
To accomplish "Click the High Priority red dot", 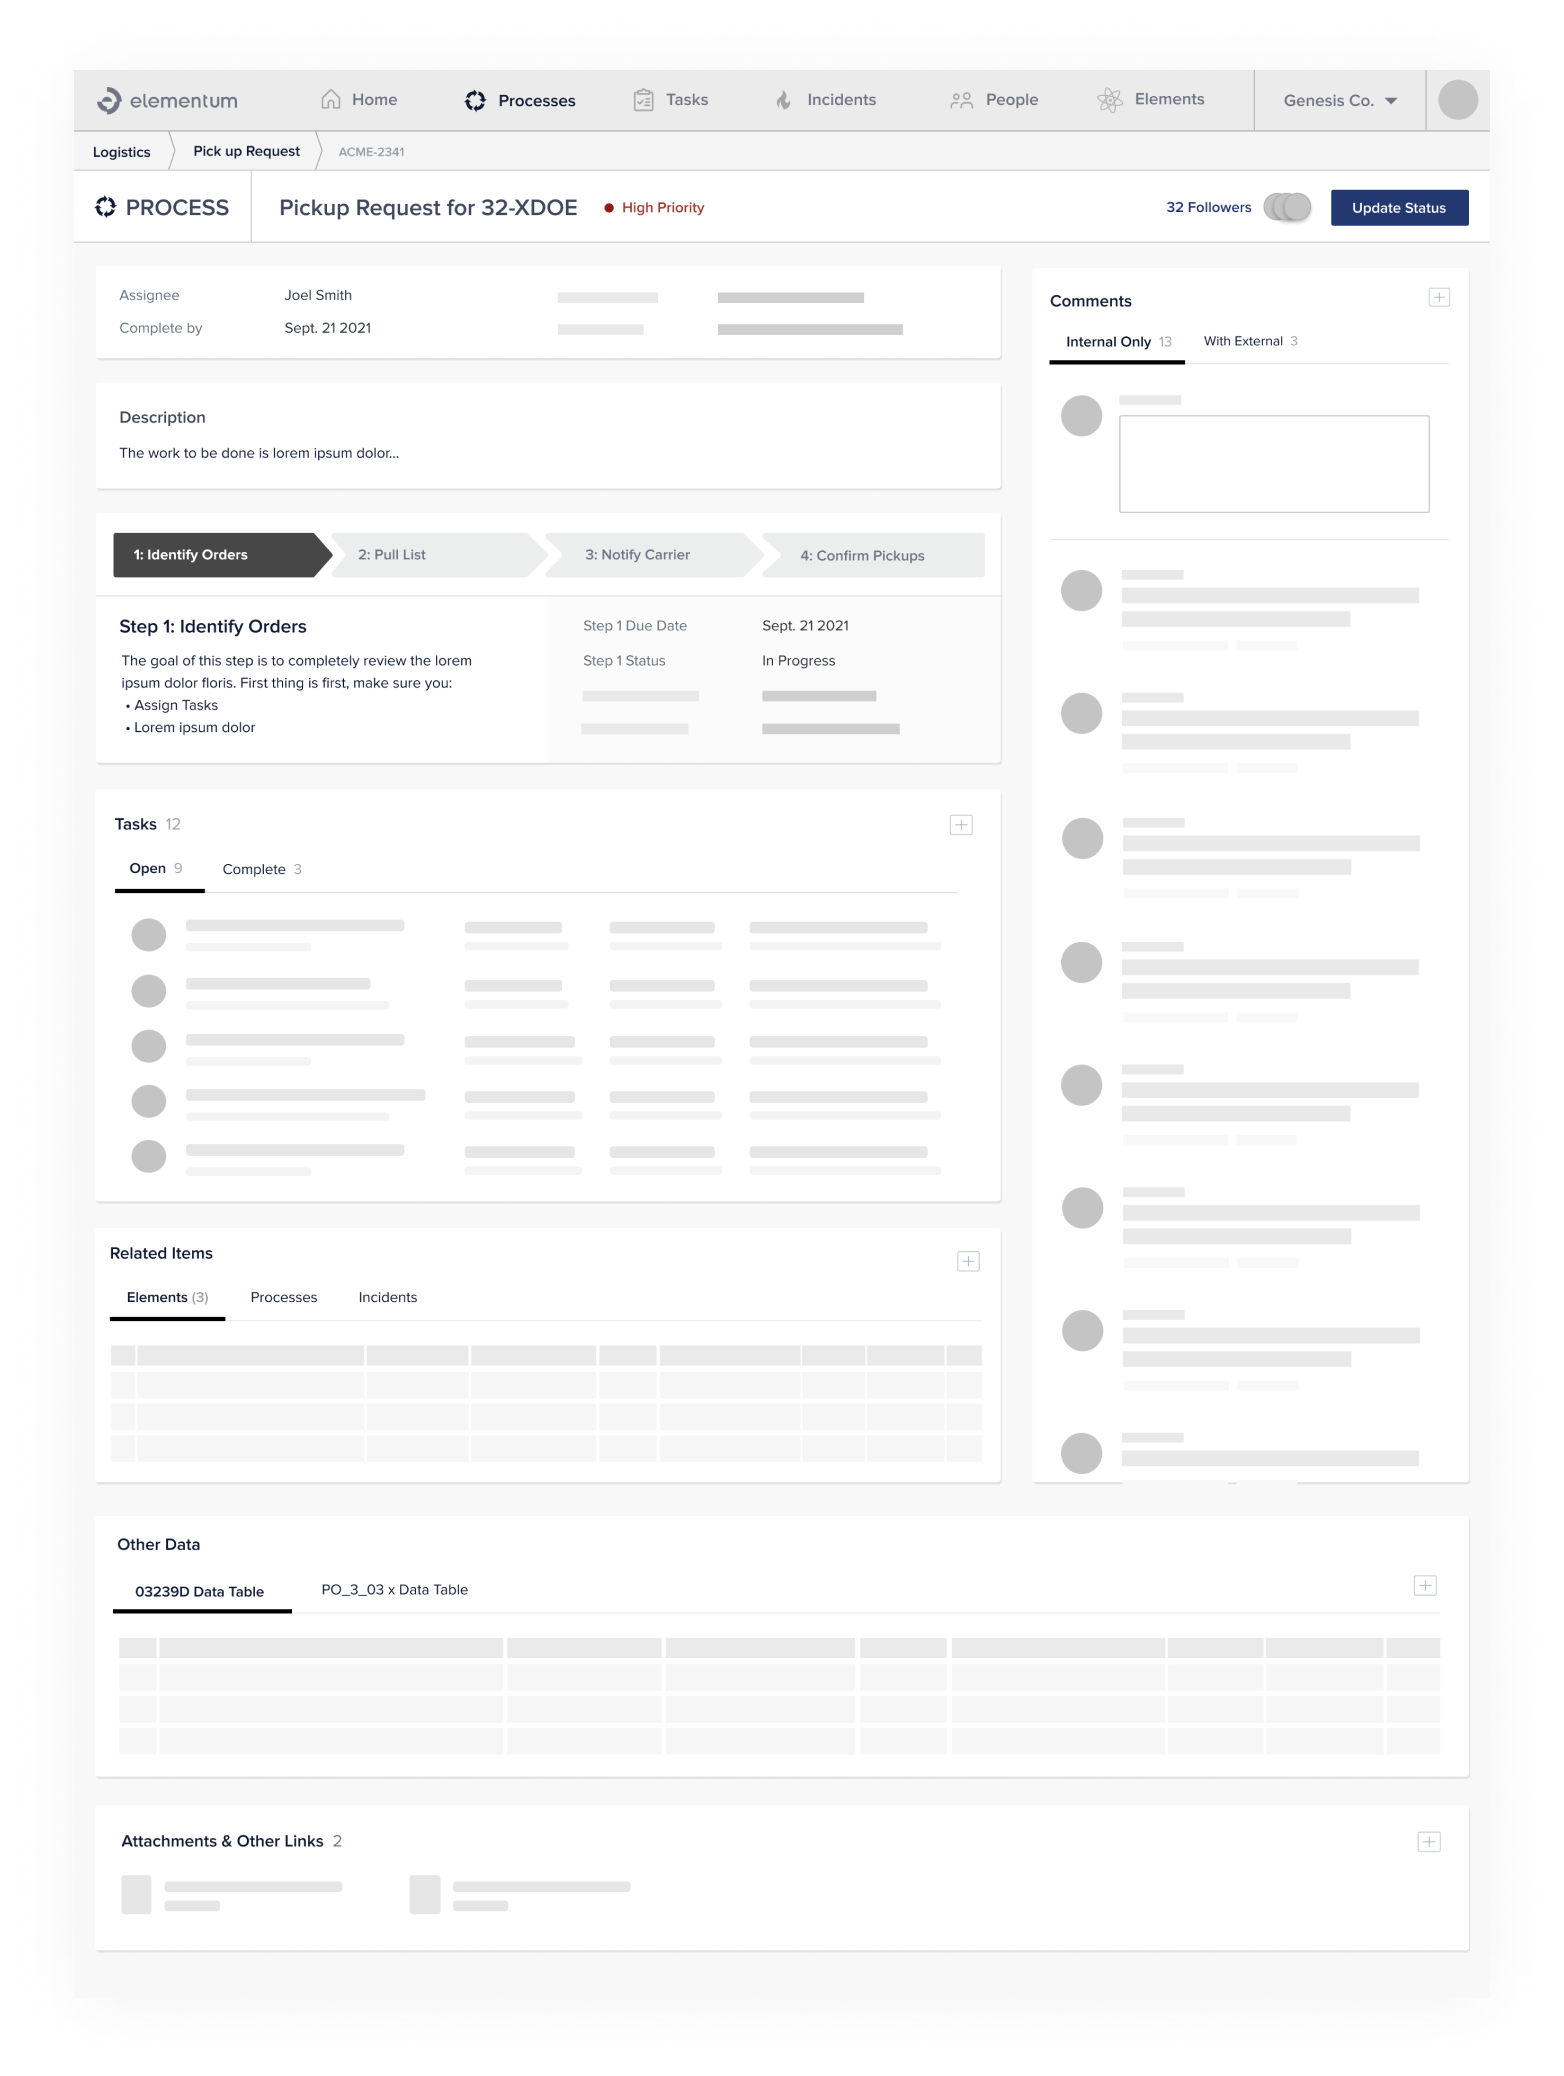I will [608, 208].
